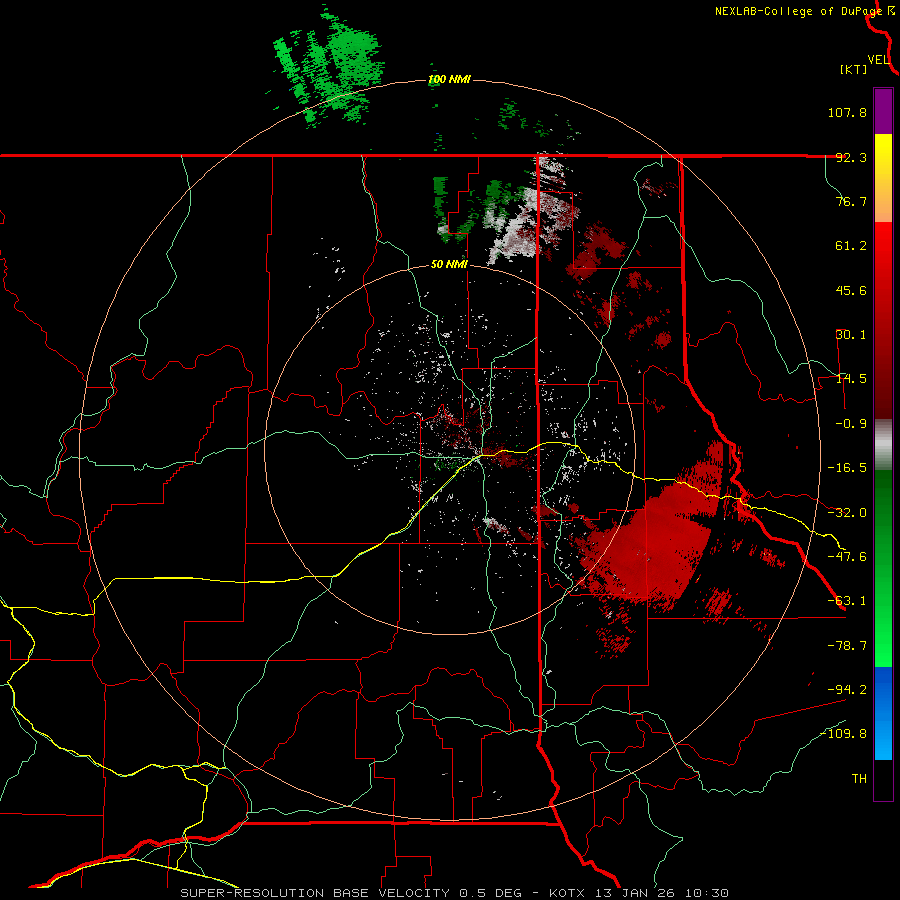The width and height of the screenshot is (900, 900).
Task: Click the yellow-orange segment of color bar
Action: tap(883, 178)
